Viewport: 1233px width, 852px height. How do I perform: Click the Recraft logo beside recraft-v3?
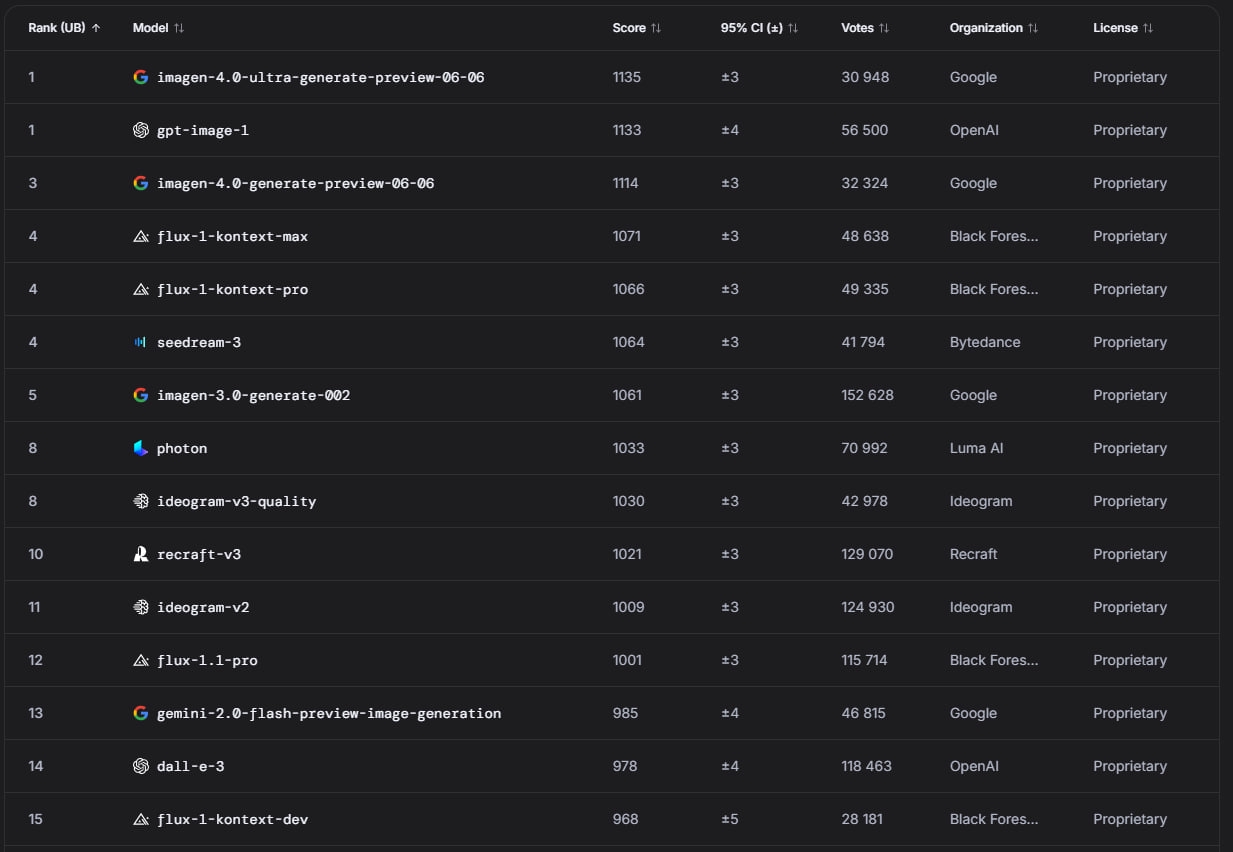140,554
